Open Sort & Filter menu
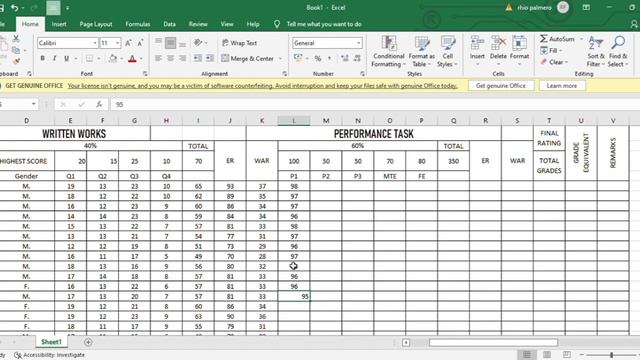Image resolution: width=640 pixels, height=360 pixels. pyautogui.click(x=596, y=52)
